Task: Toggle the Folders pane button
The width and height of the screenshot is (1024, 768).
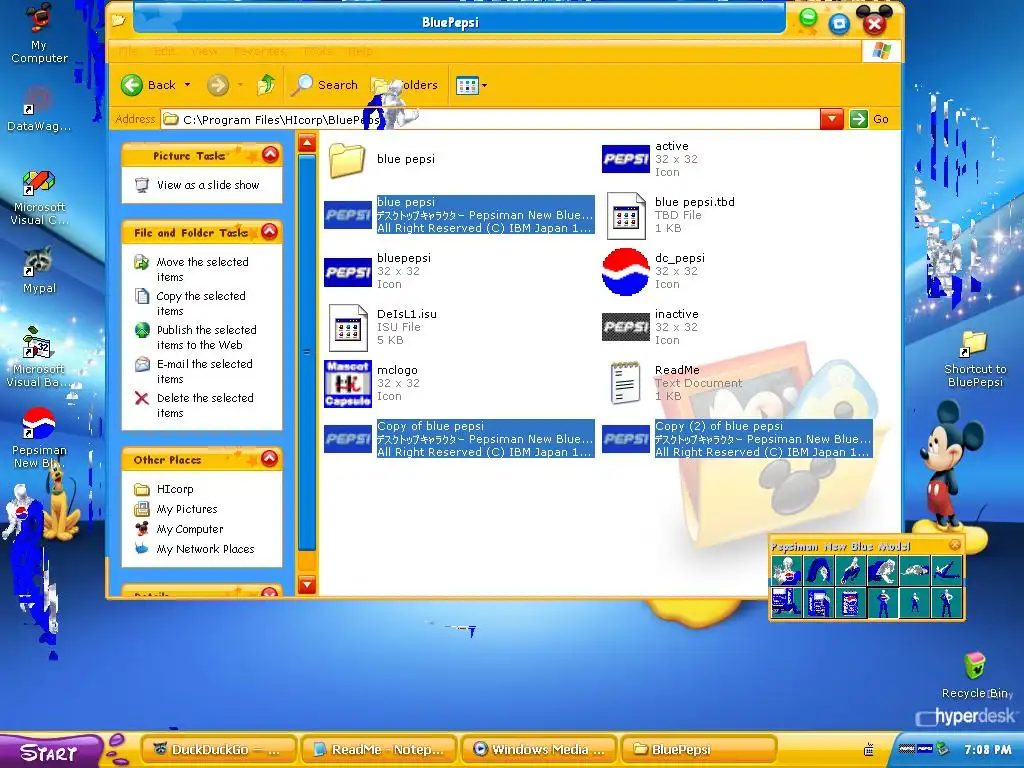Action: [x=405, y=85]
